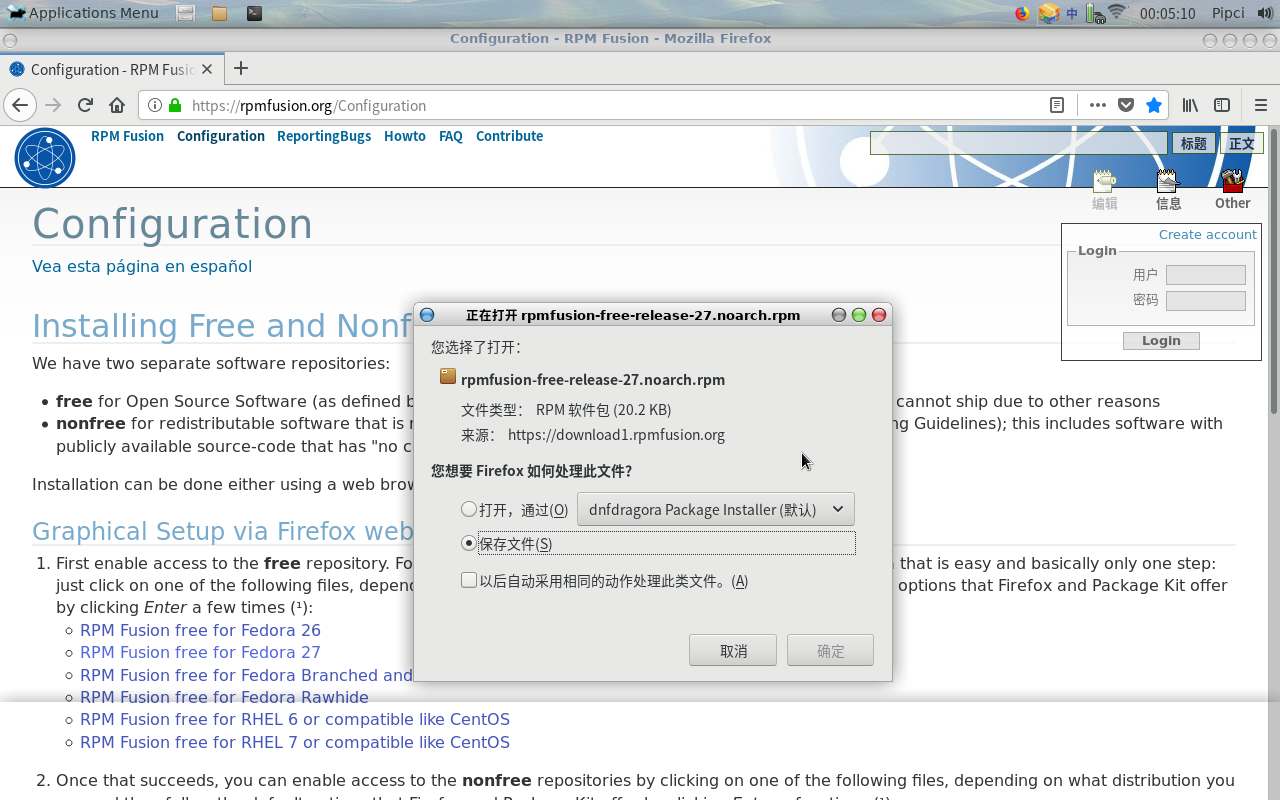Launch the file cabinet icon in top panel
Image resolution: width=1280 pixels, height=800 pixels.
coord(185,13)
